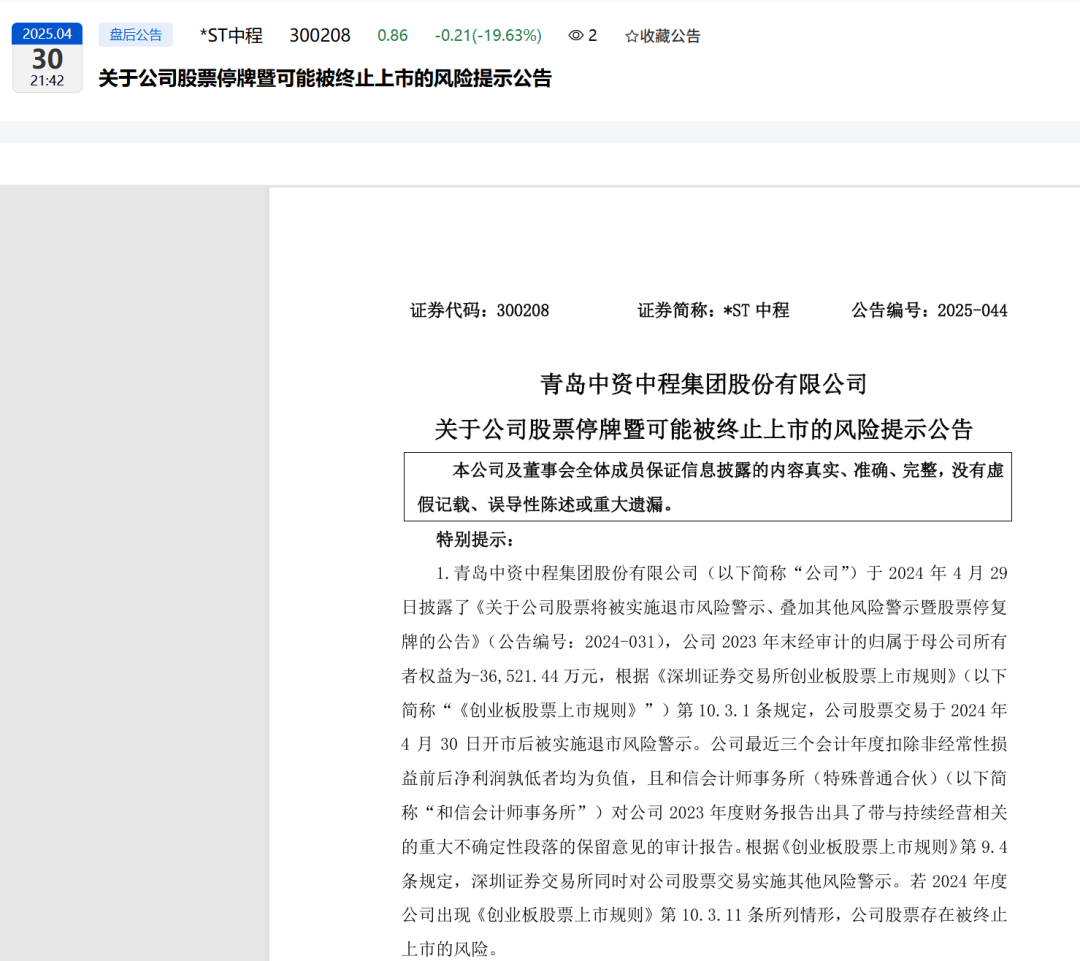Click the 2025.04 date badge
1080x961 pixels.
pyautogui.click(x=47, y=34)
